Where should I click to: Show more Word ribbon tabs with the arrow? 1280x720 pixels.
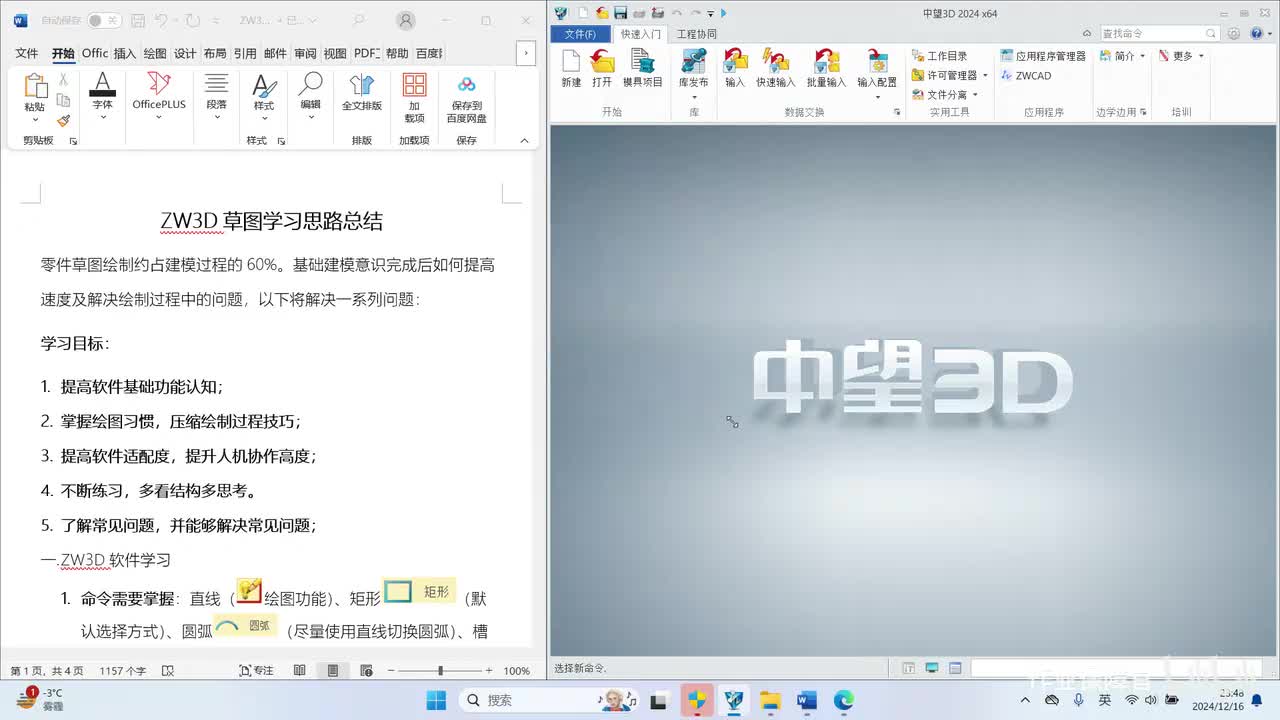(x=525, y=53)
